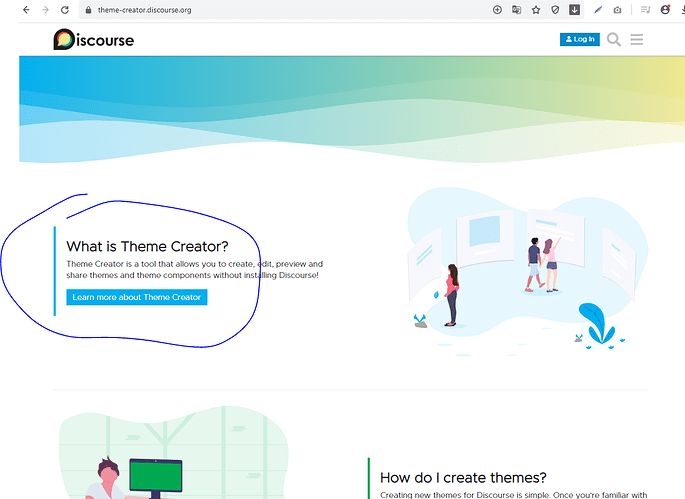
Task: Click Learn more about Theme Creator
Action: coord(137,297)
